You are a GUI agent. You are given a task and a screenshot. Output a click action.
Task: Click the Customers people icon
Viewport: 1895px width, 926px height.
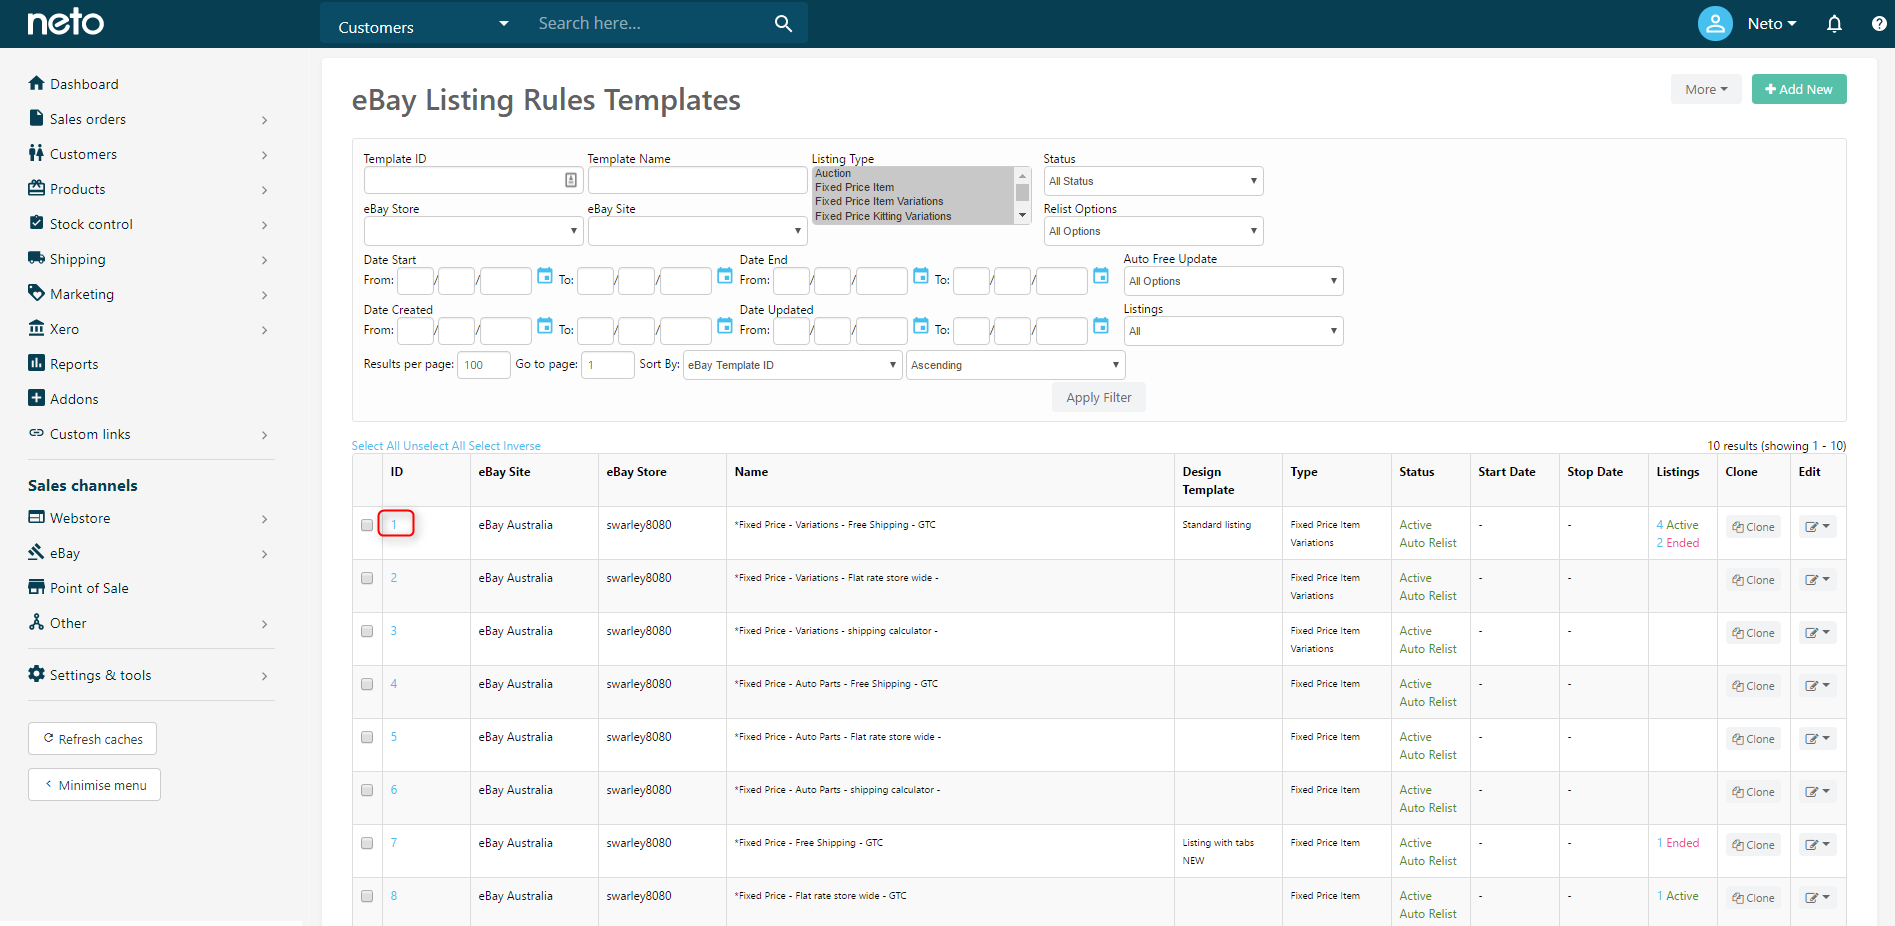tap(37, 153)
